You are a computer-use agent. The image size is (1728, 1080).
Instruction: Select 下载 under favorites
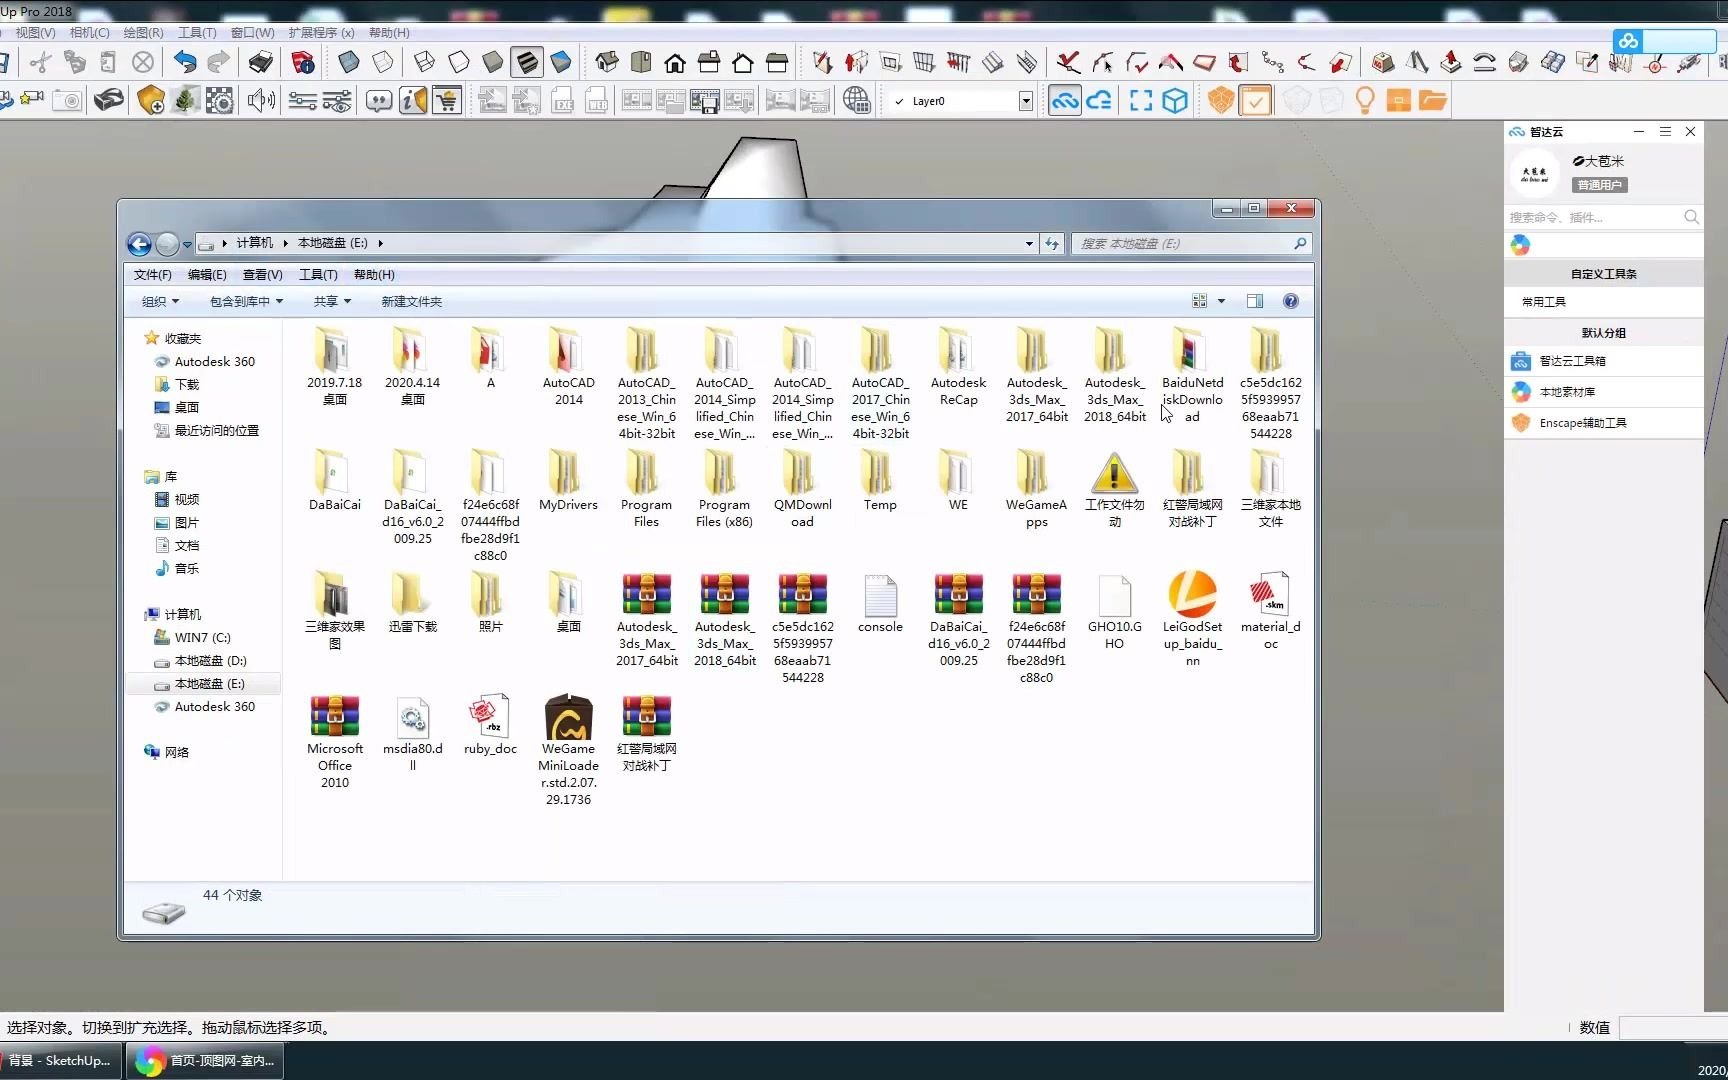point(187,384)
